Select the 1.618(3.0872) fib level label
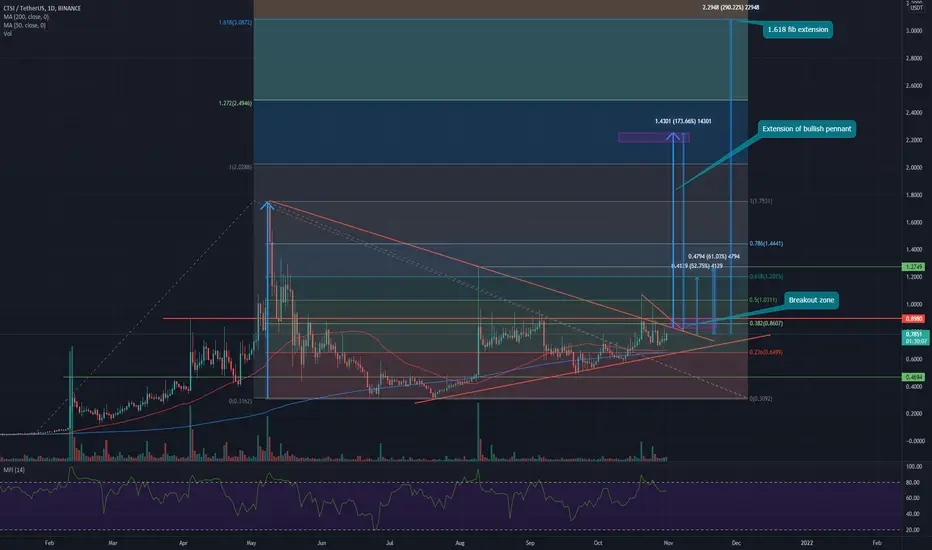 coord(235,23)
